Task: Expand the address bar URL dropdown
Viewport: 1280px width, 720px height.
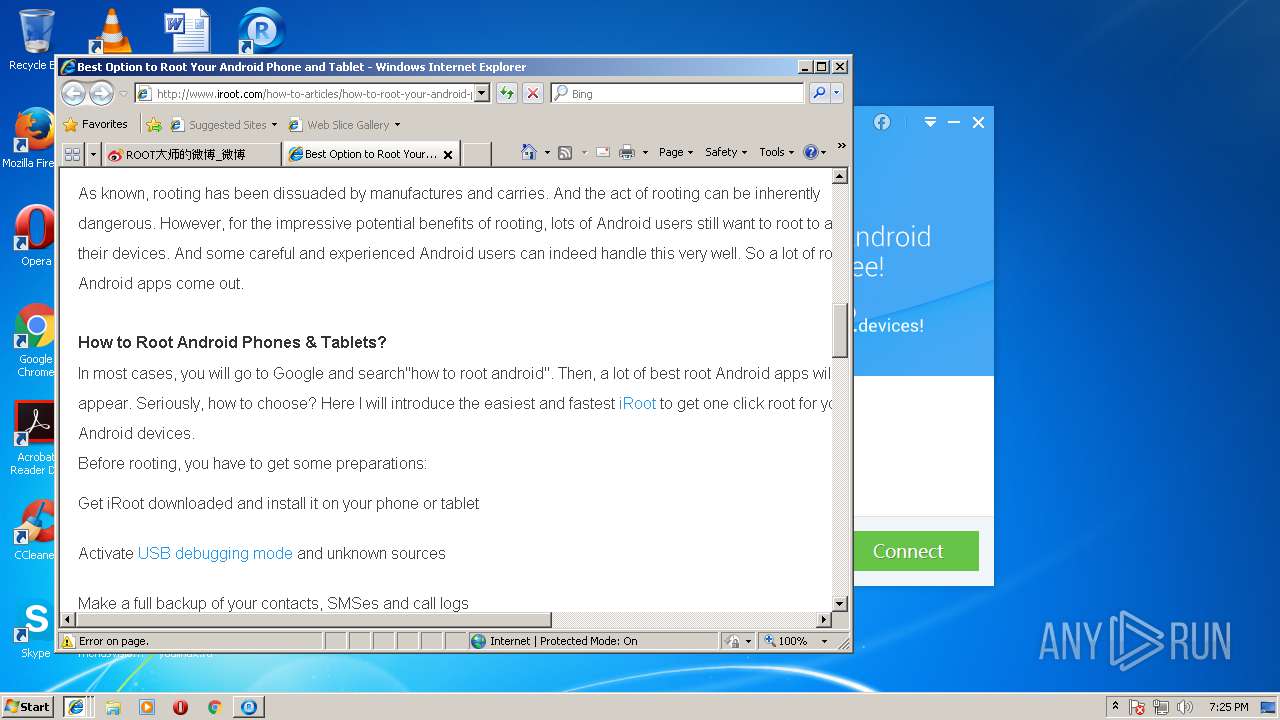Action: point(481,93)
